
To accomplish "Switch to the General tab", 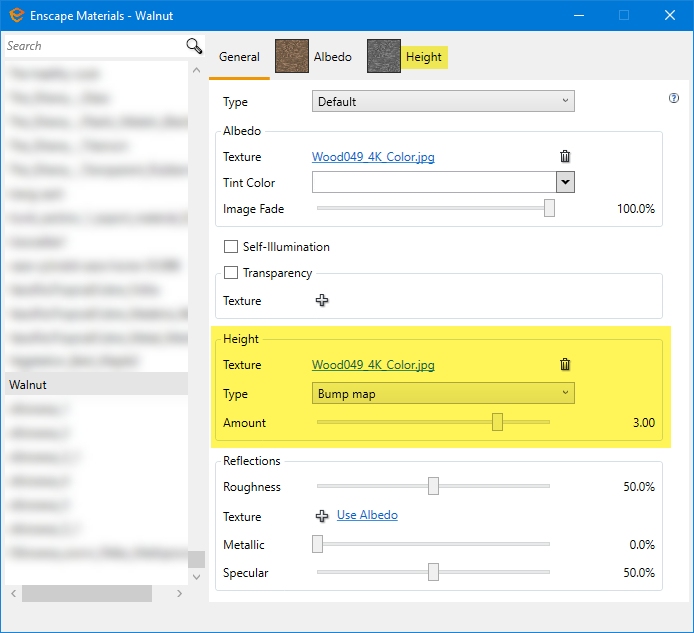I will (239, 57).
